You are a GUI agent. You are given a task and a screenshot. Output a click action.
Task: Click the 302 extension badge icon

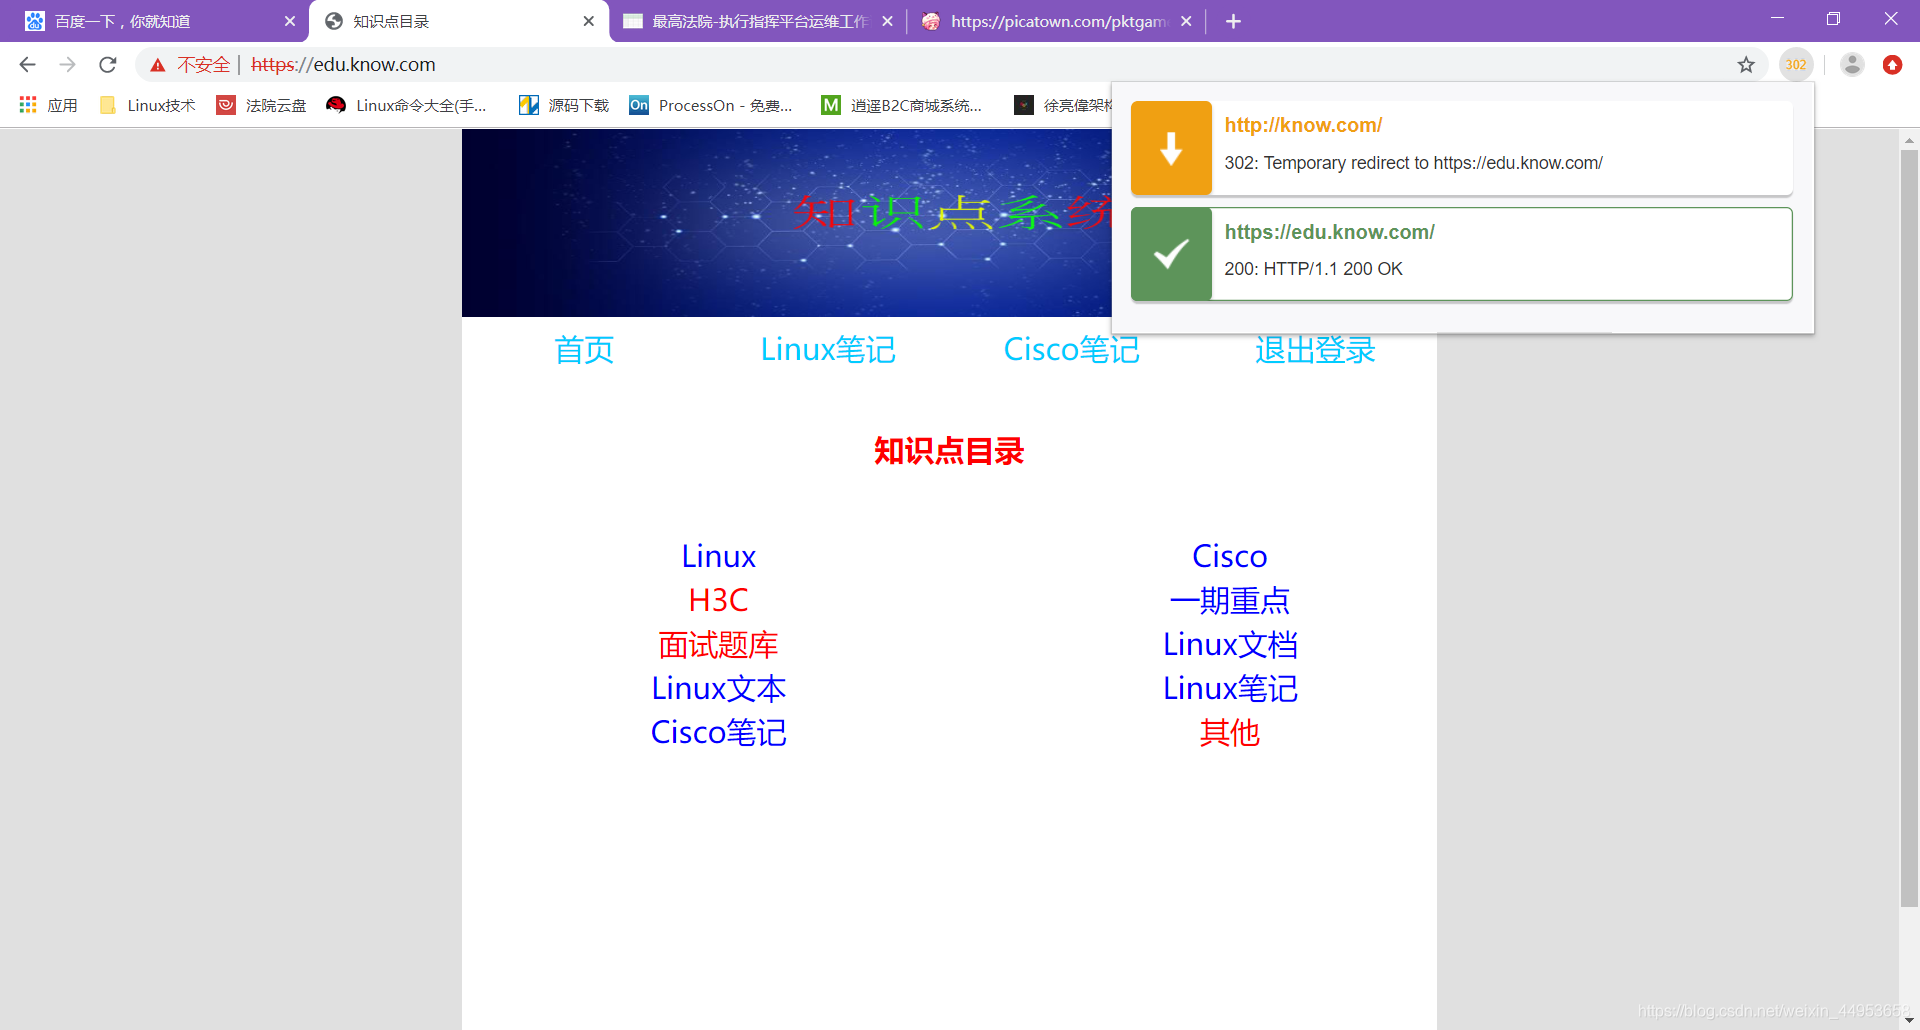pyautogui.click(x=1796, y=64)
